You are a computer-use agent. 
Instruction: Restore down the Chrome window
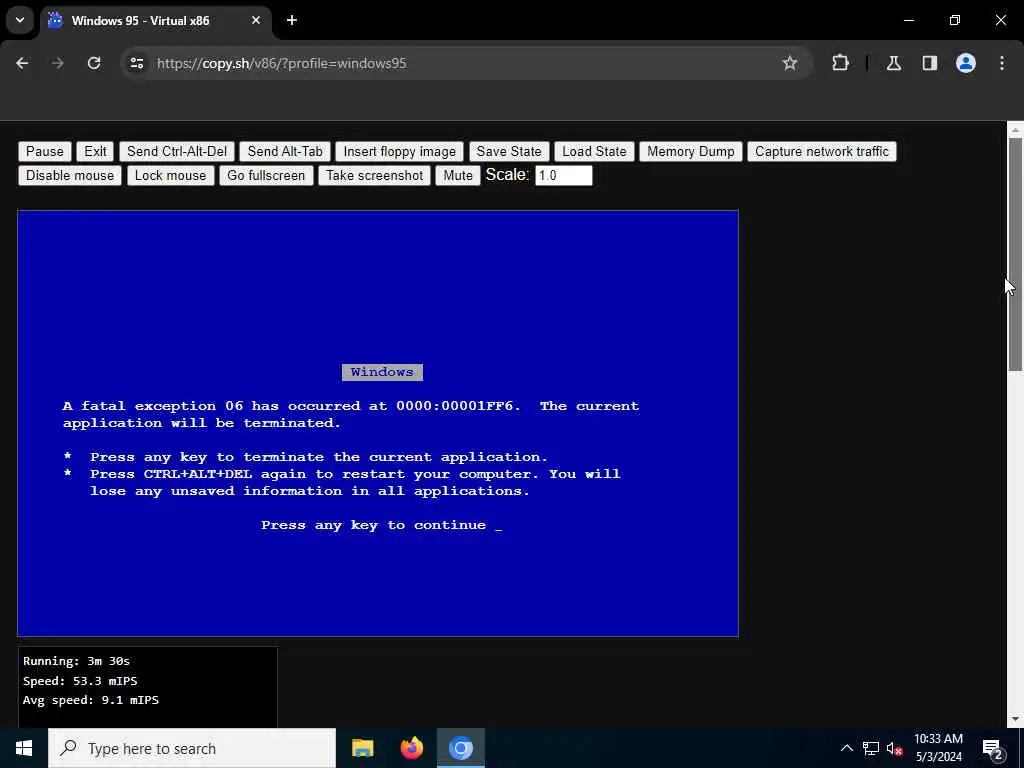(x=955, y=21)
